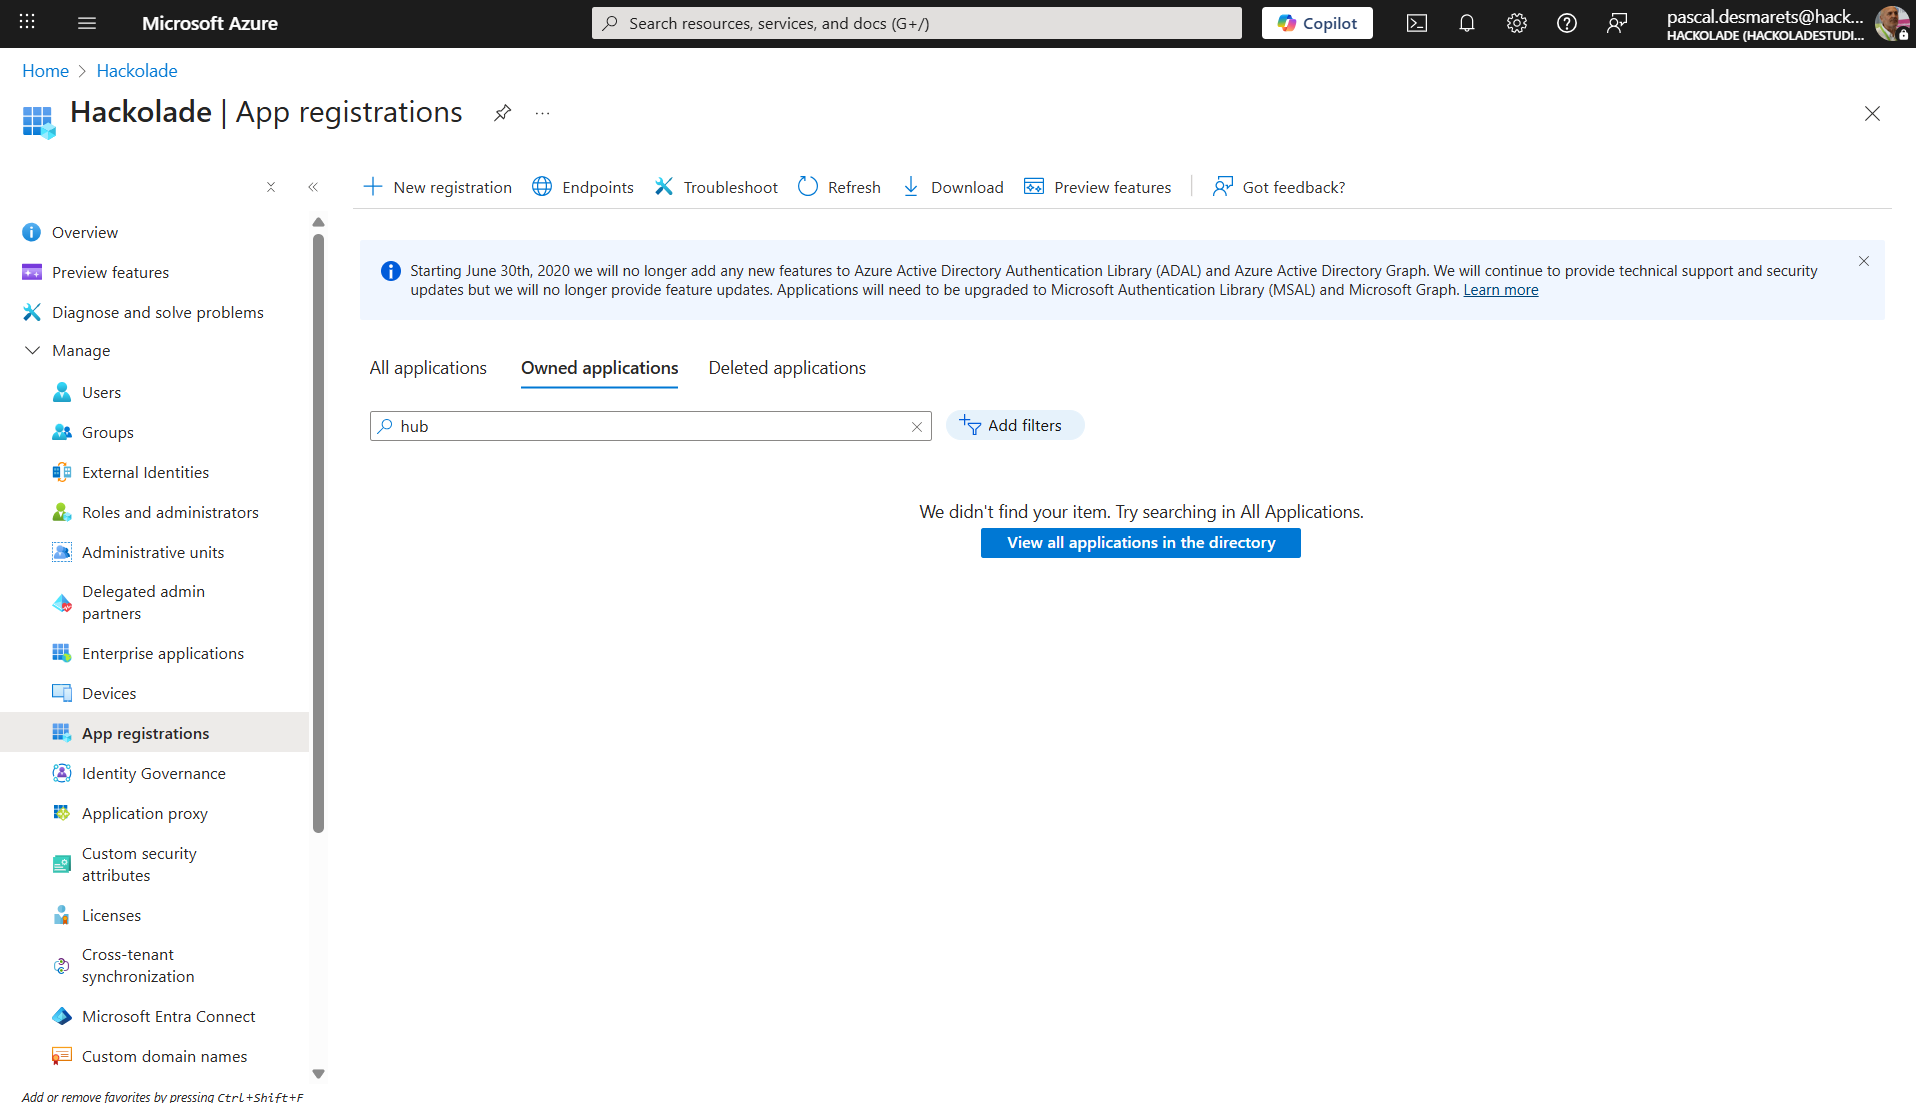Open the help and support pane

coord(1566,23)
